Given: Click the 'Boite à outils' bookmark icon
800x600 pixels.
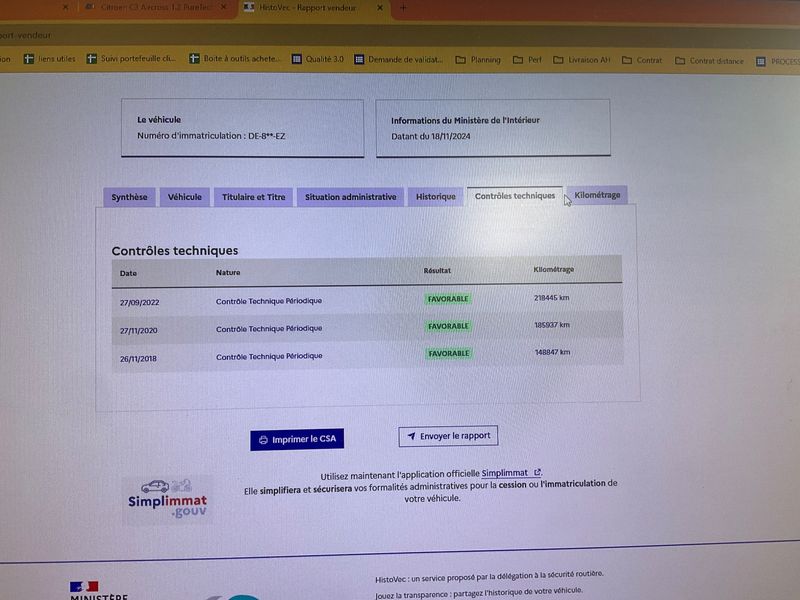Looking at the screenshot, I should click(x=194, y=59).
